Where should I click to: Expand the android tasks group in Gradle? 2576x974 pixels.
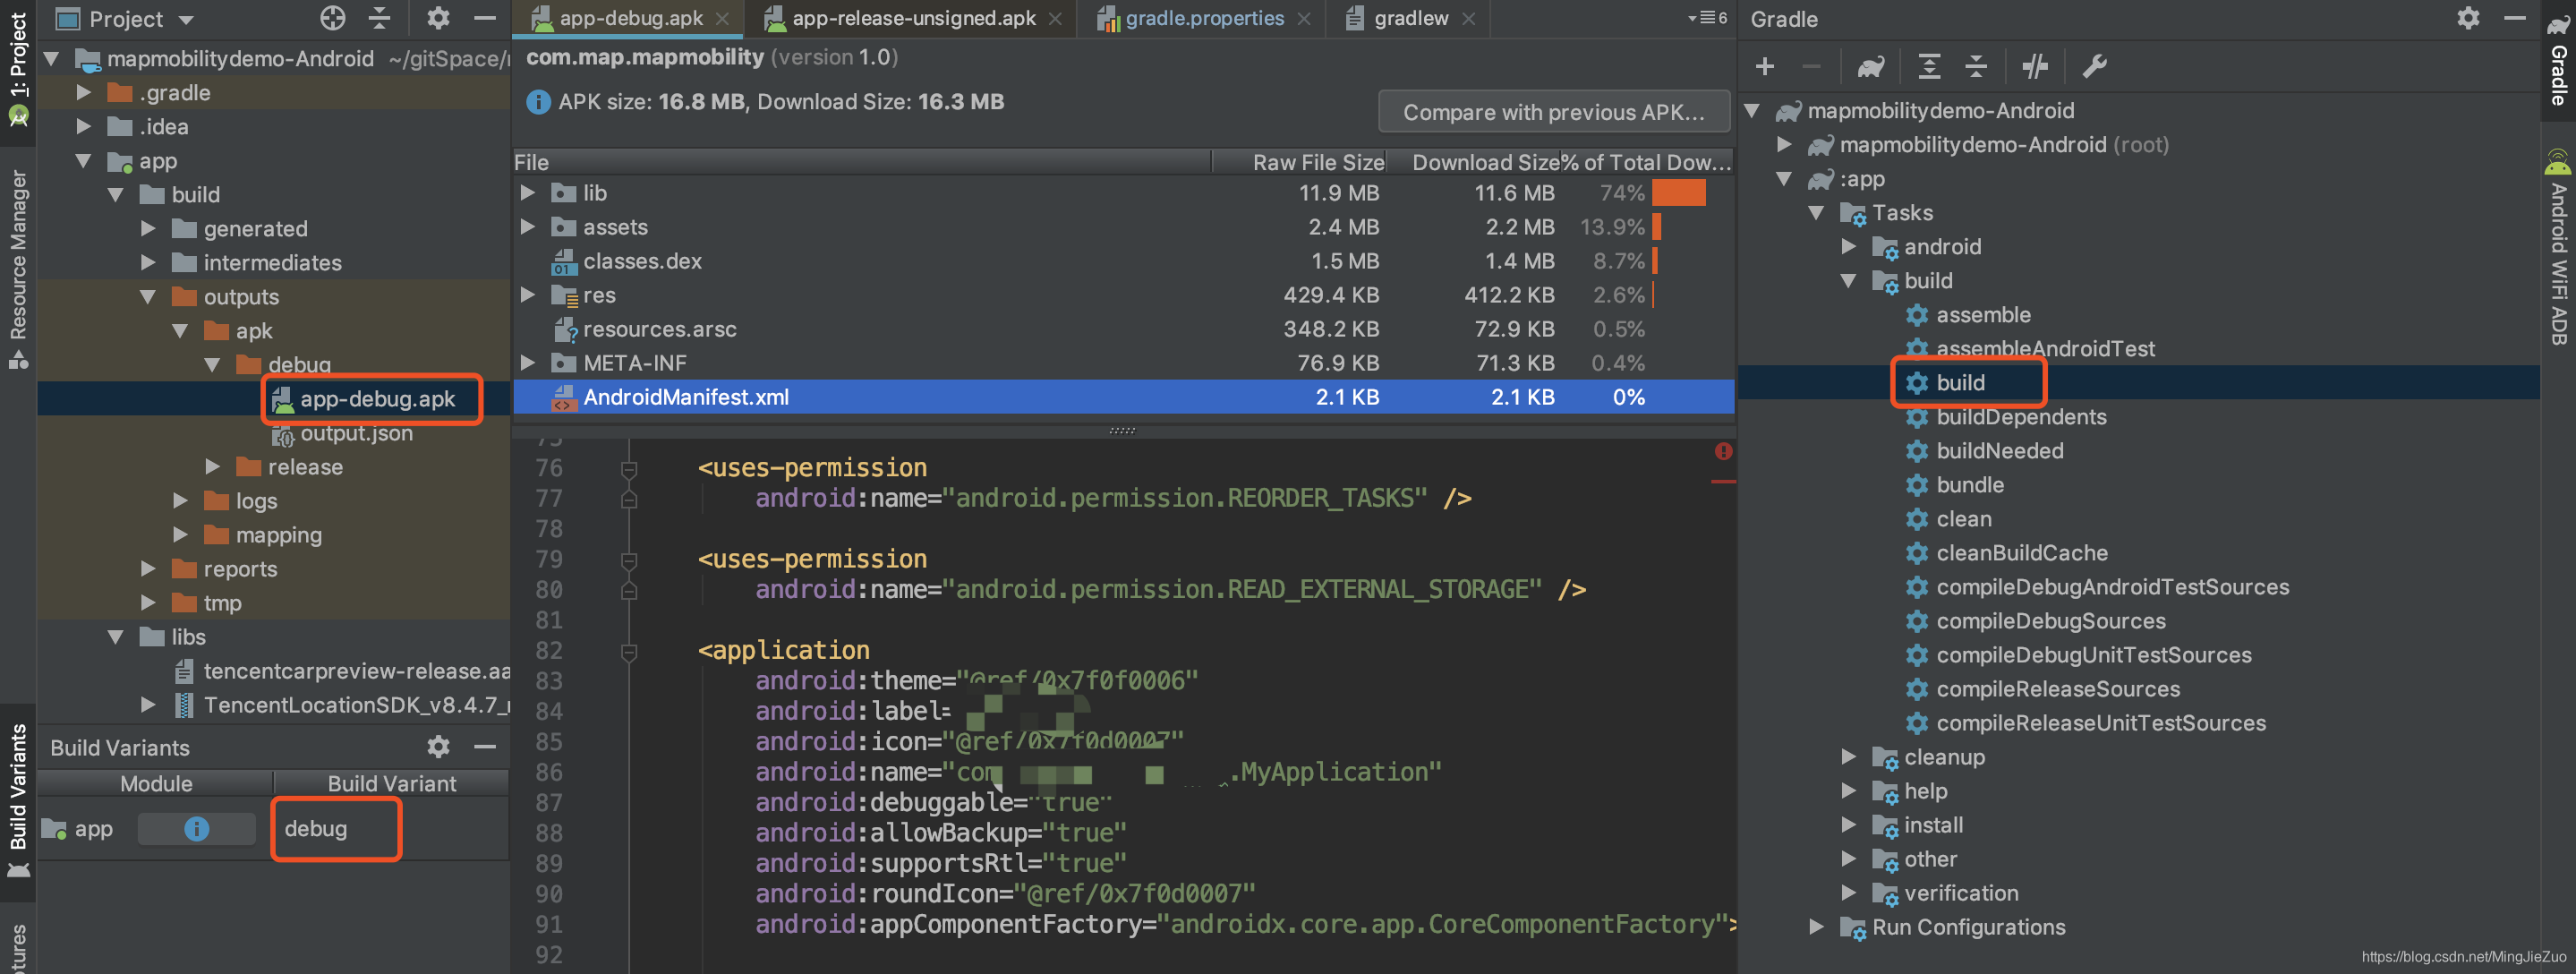pyautogui.click(x=1848, y=246)
